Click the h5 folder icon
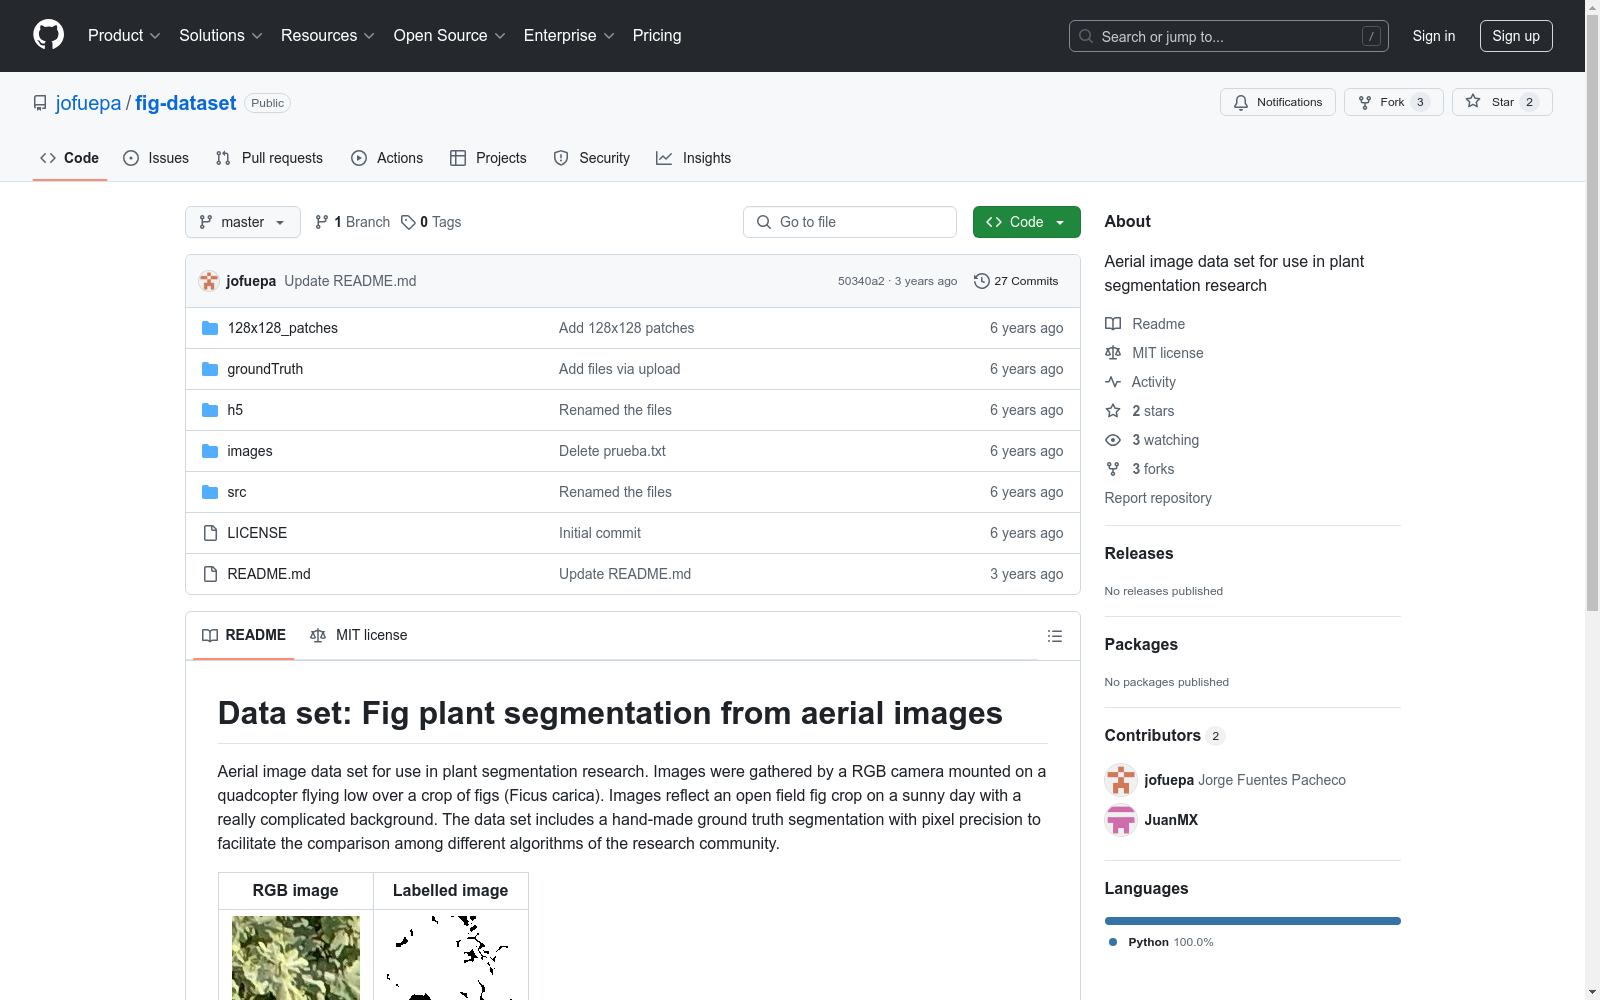 click(x=210, y=410)
